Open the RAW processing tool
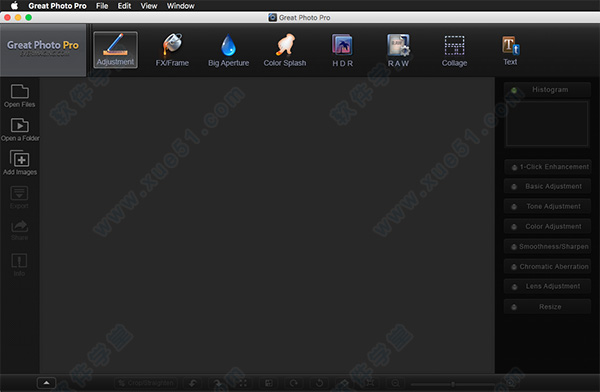 point(398,50)
